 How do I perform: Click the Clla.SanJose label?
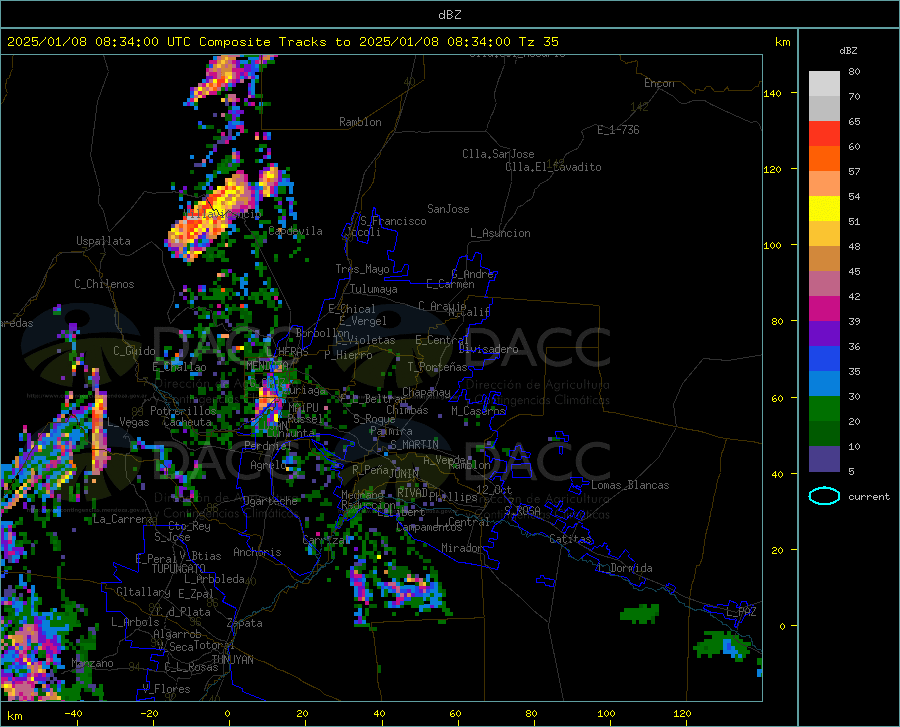[498, 154]
